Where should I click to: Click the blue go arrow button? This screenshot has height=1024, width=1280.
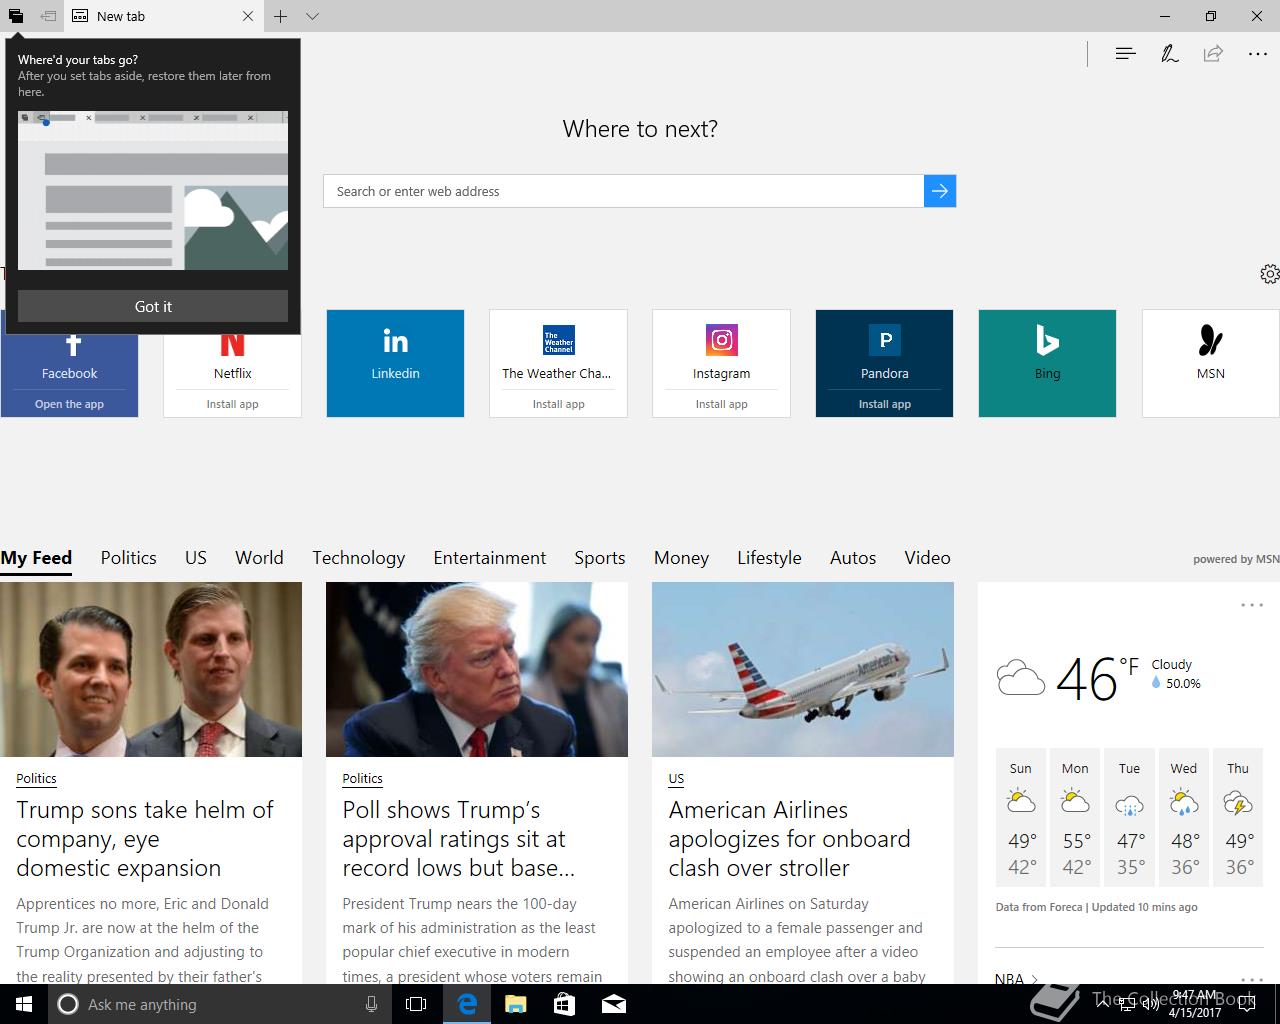pos(940,191)
